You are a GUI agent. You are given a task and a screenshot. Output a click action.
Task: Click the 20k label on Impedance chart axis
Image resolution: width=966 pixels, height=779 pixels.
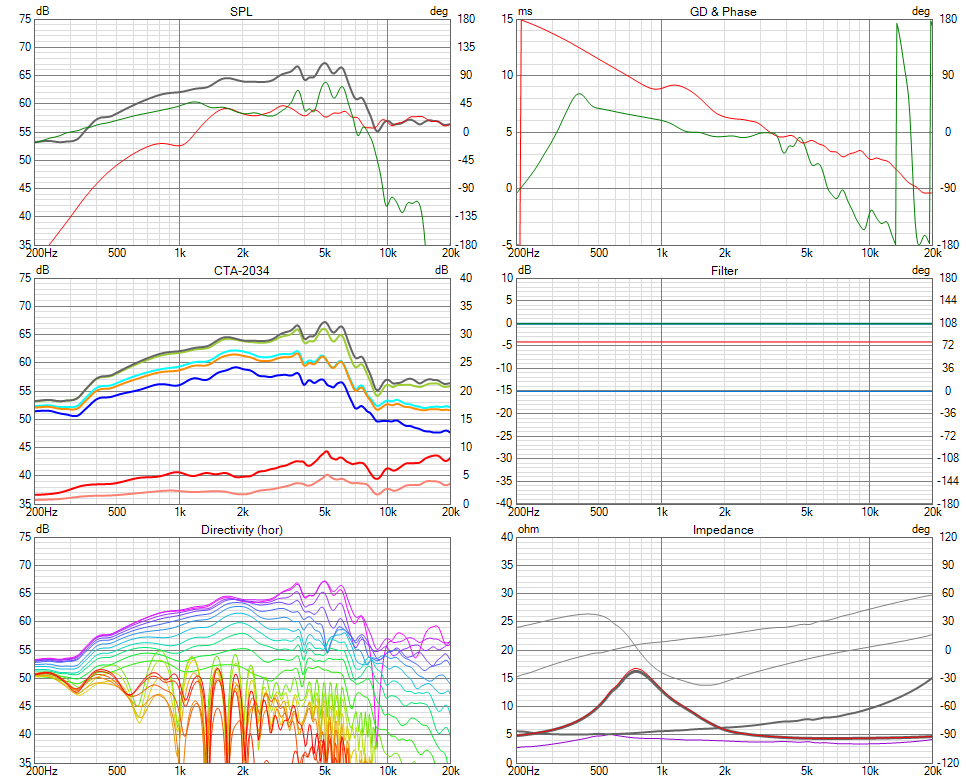(933, 771)
